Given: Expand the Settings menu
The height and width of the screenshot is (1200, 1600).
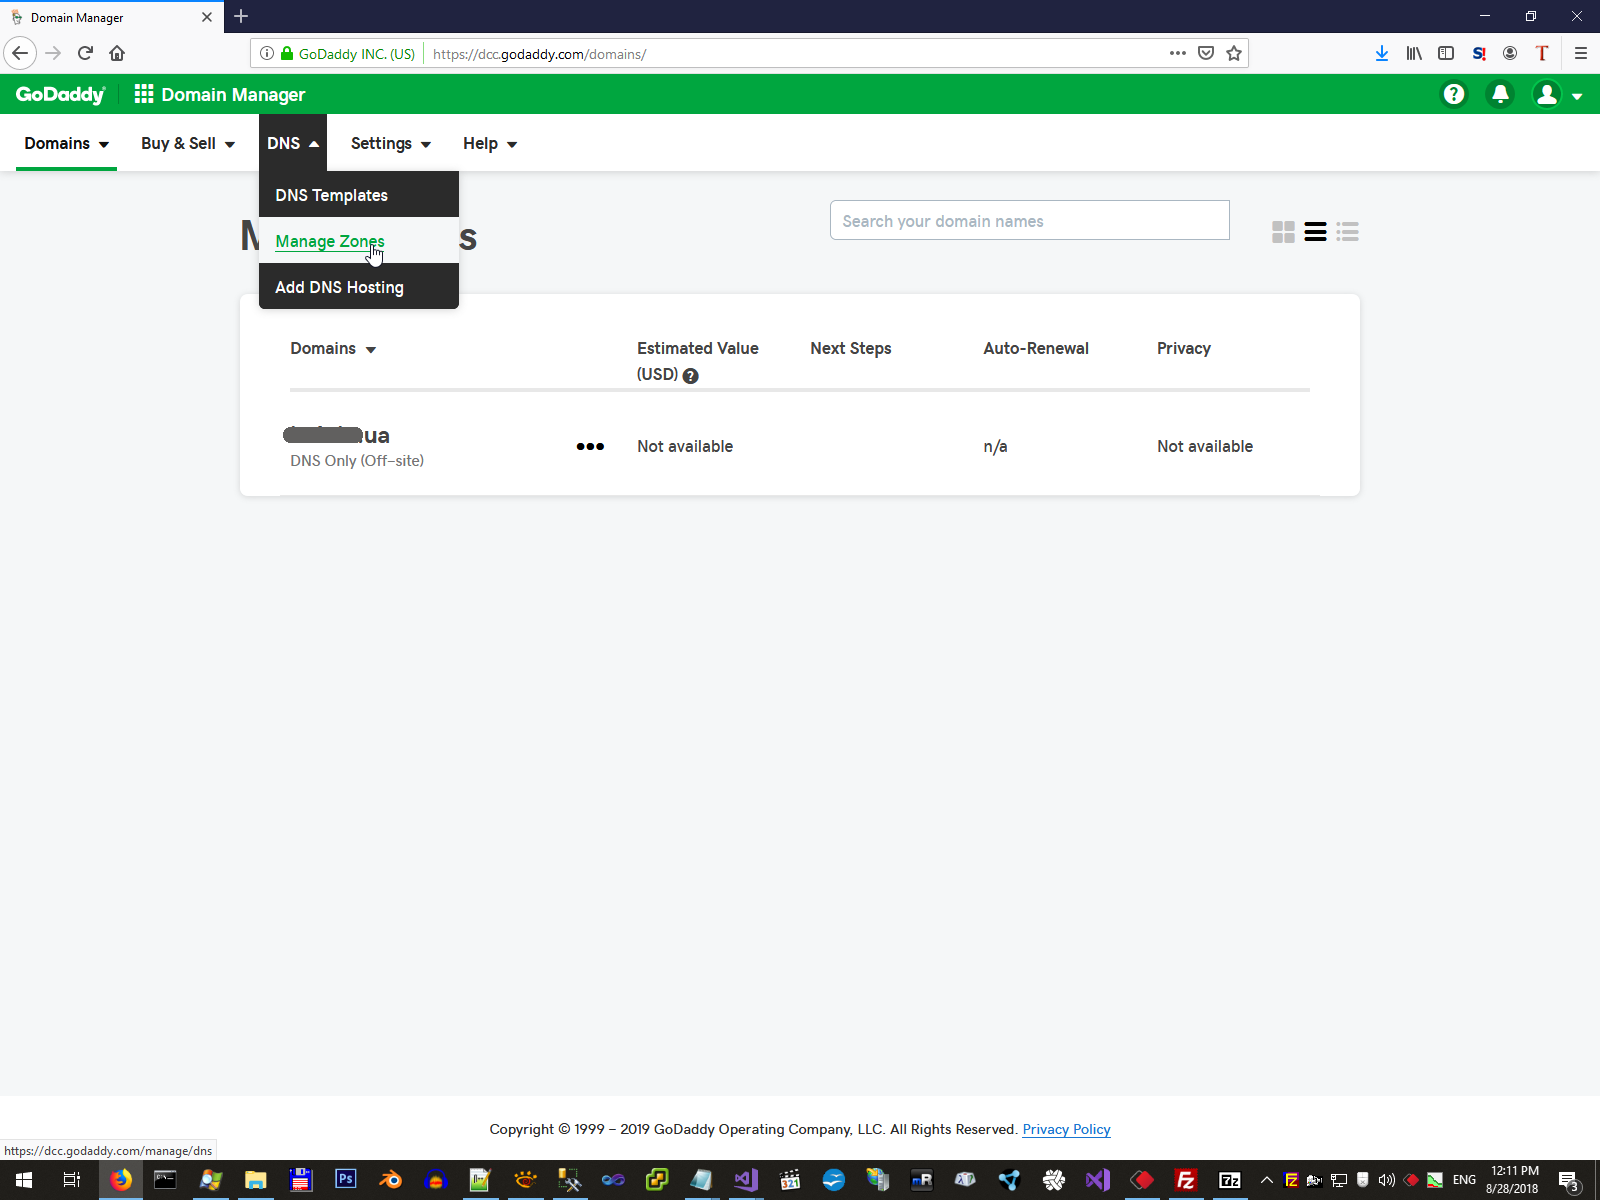Looking at the screenshot, I should (391, 143).
